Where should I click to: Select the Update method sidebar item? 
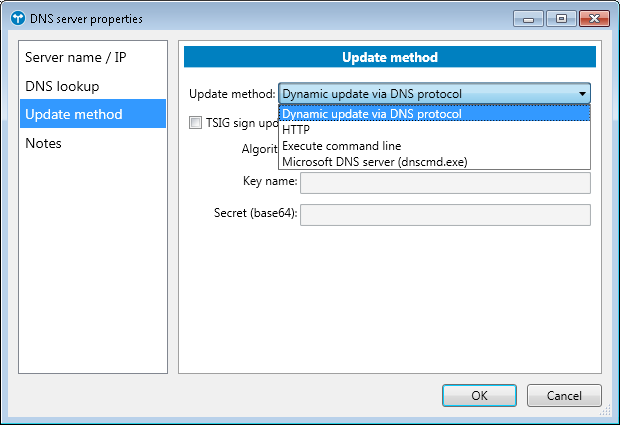click(74, 114)
